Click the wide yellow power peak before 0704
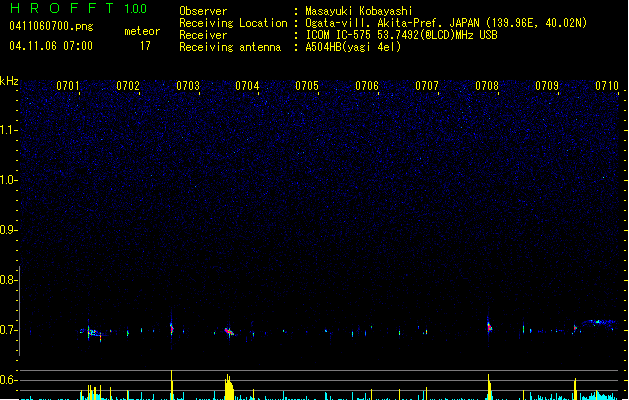The width and height of the screenshot is (629, 400). tap(229, 387)
